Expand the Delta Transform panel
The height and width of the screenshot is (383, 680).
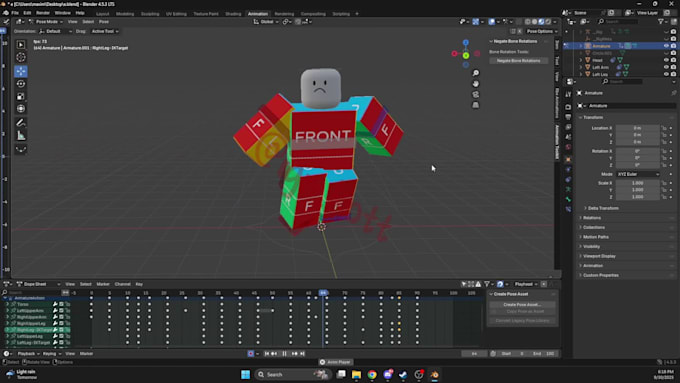pos(603,208)
